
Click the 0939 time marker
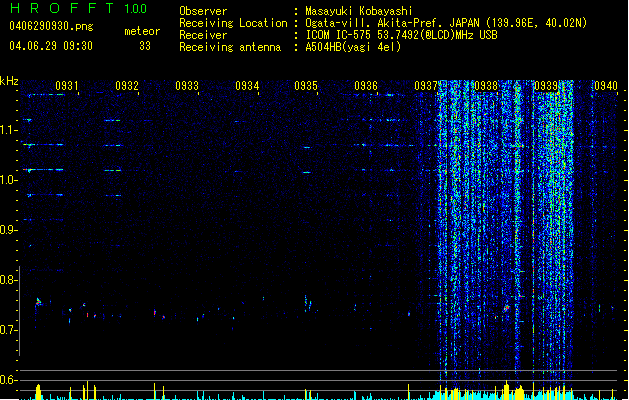click(546, 85)
